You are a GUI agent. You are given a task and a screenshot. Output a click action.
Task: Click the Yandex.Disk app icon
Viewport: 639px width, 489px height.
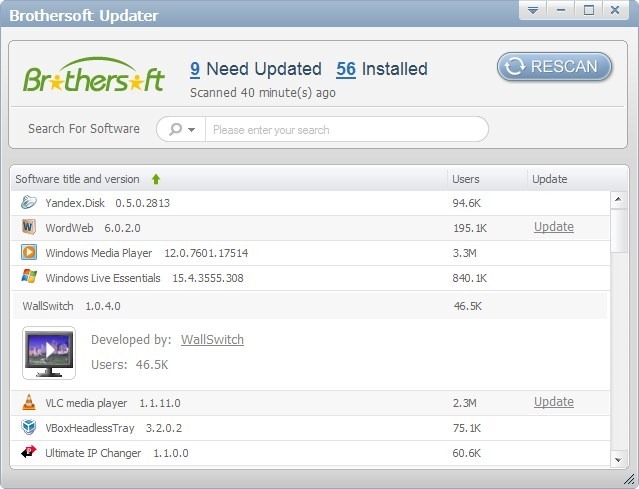(x=29, y=202)
